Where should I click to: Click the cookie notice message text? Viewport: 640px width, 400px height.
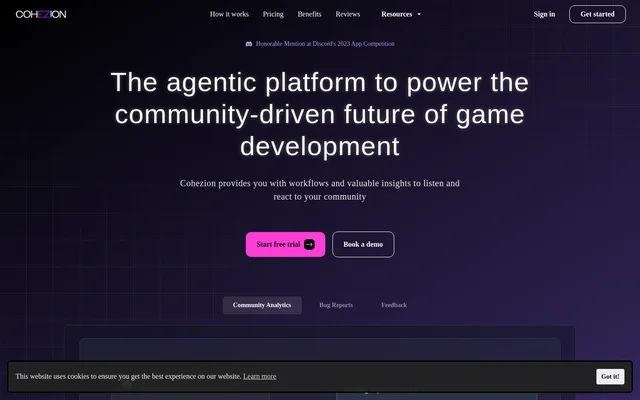pyautogui.click(x=128, y=376)
